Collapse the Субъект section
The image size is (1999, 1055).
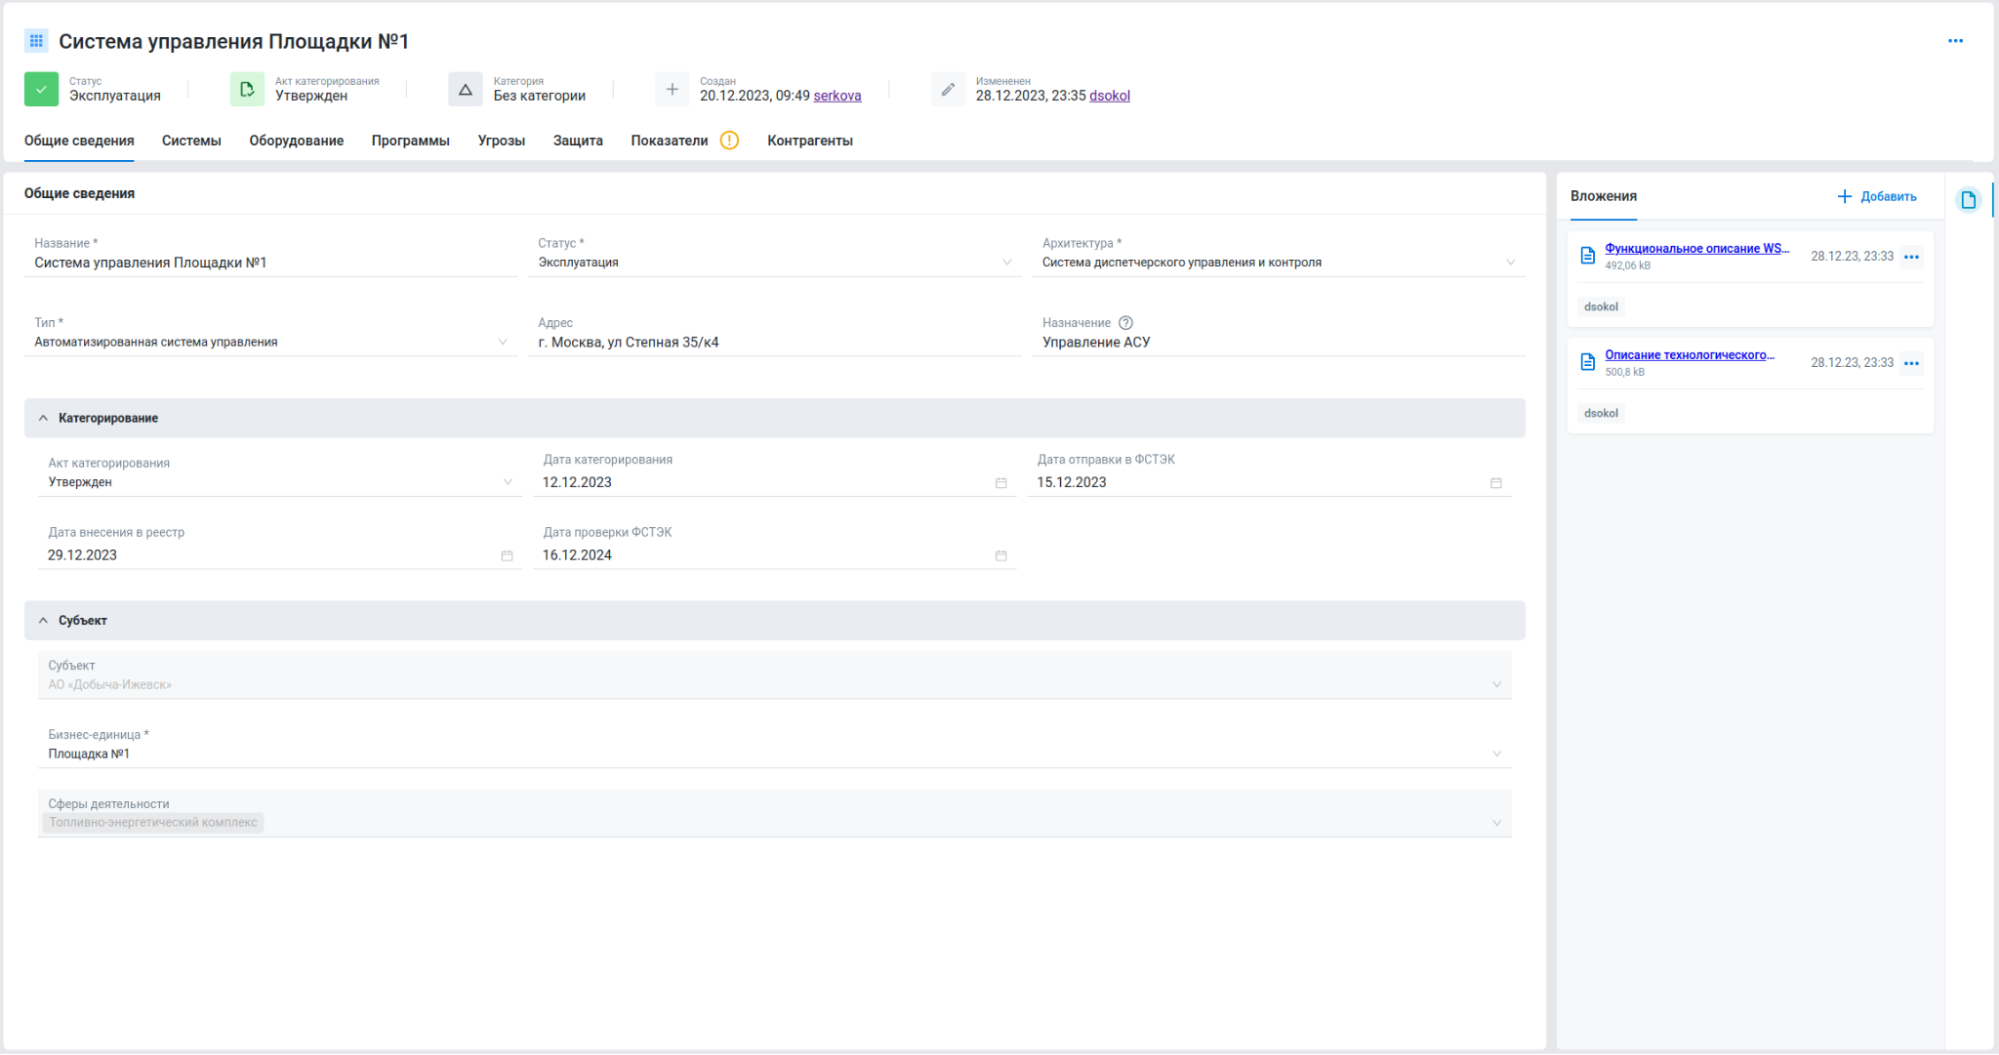click(x=775, y=620)
